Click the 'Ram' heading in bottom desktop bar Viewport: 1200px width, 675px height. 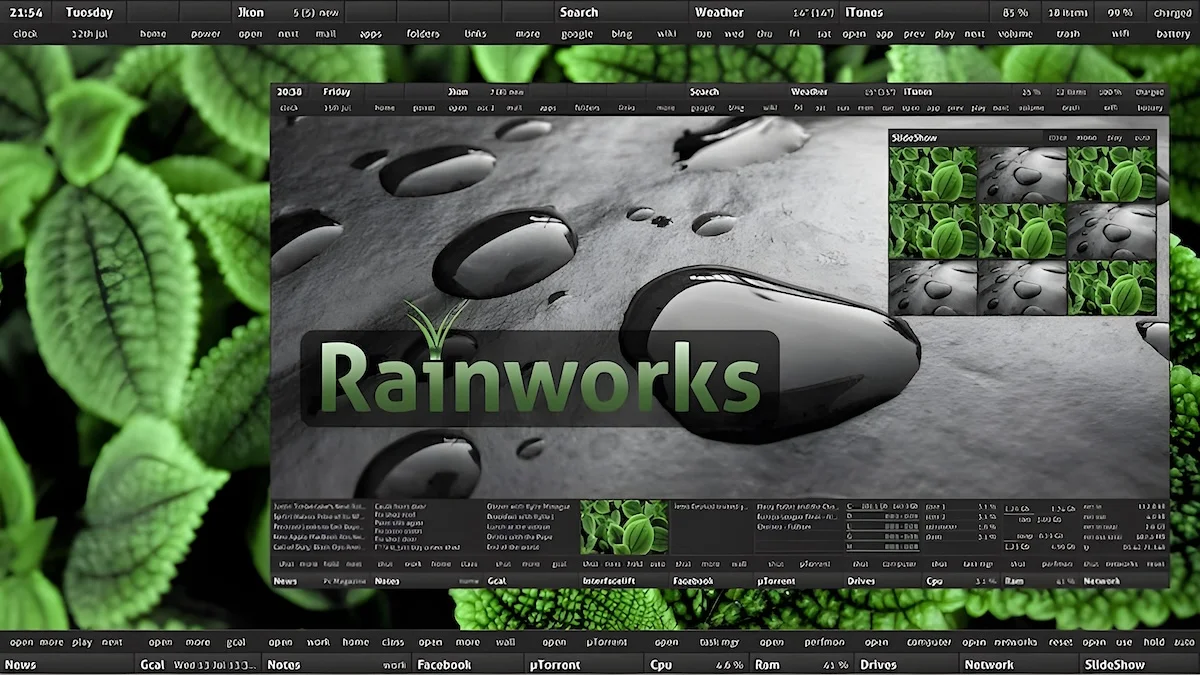[x=768, y=664]
